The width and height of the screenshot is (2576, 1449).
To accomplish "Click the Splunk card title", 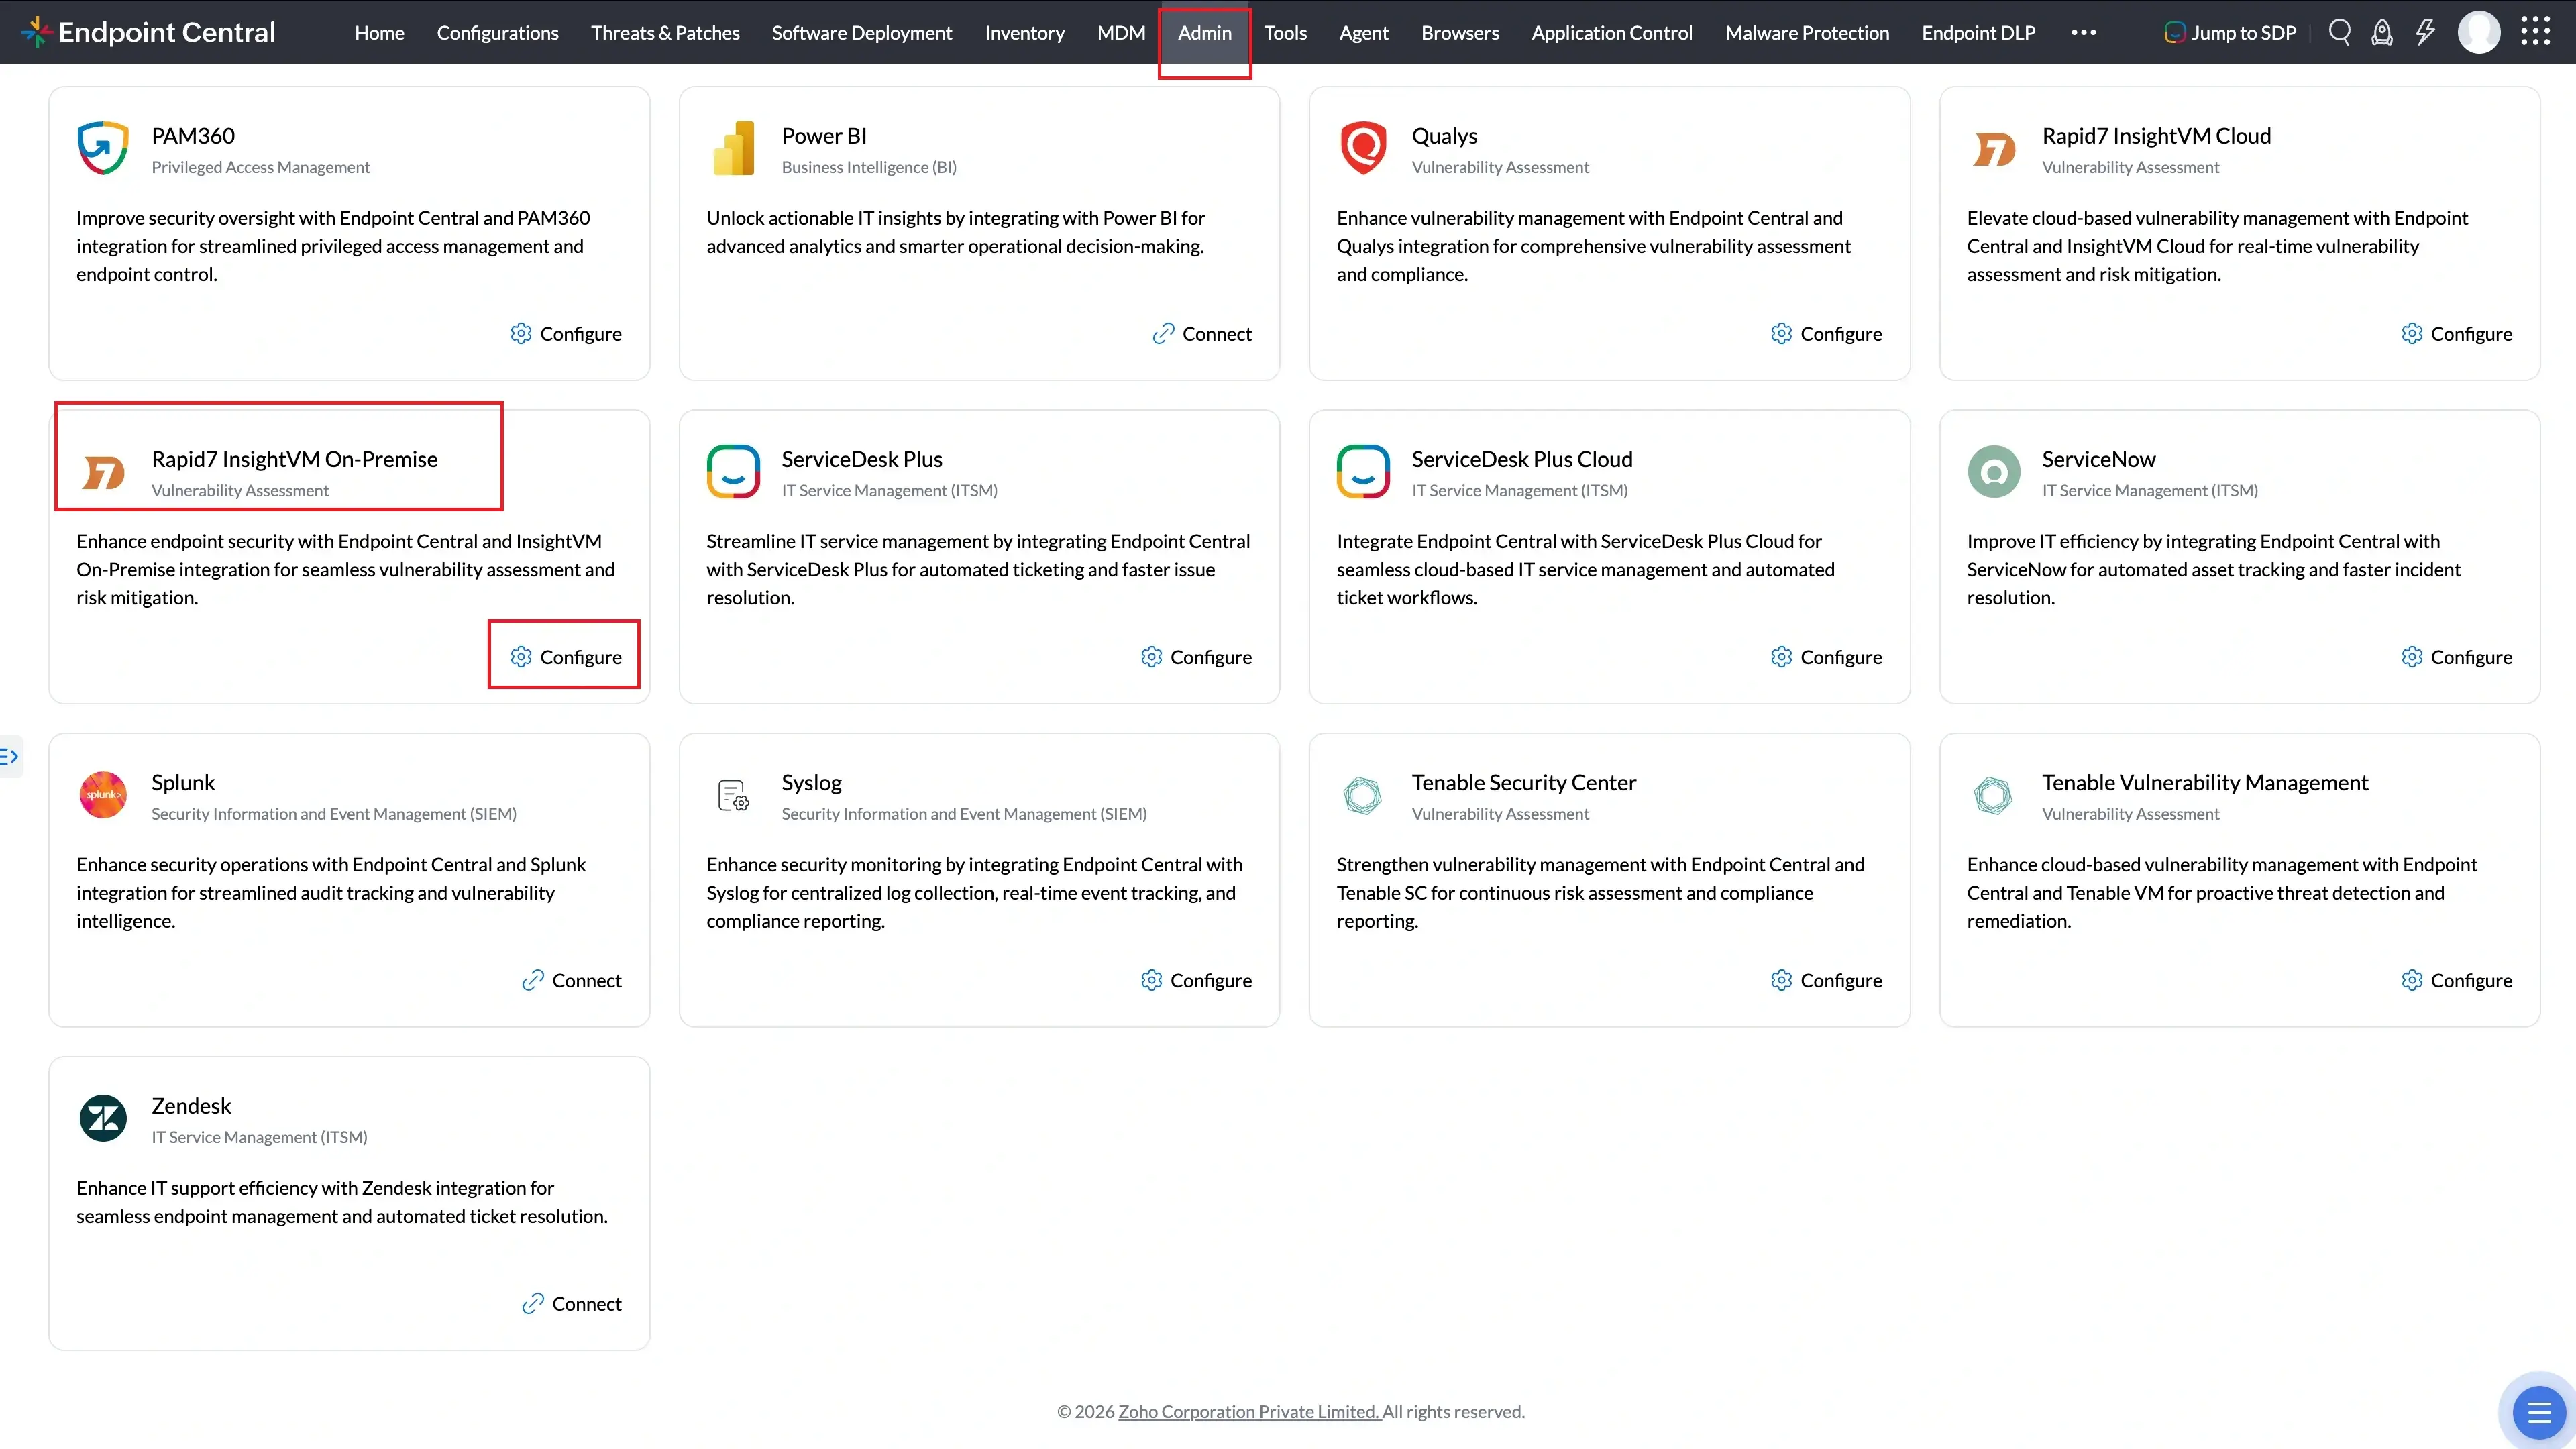I will click(x=183, y=782).
